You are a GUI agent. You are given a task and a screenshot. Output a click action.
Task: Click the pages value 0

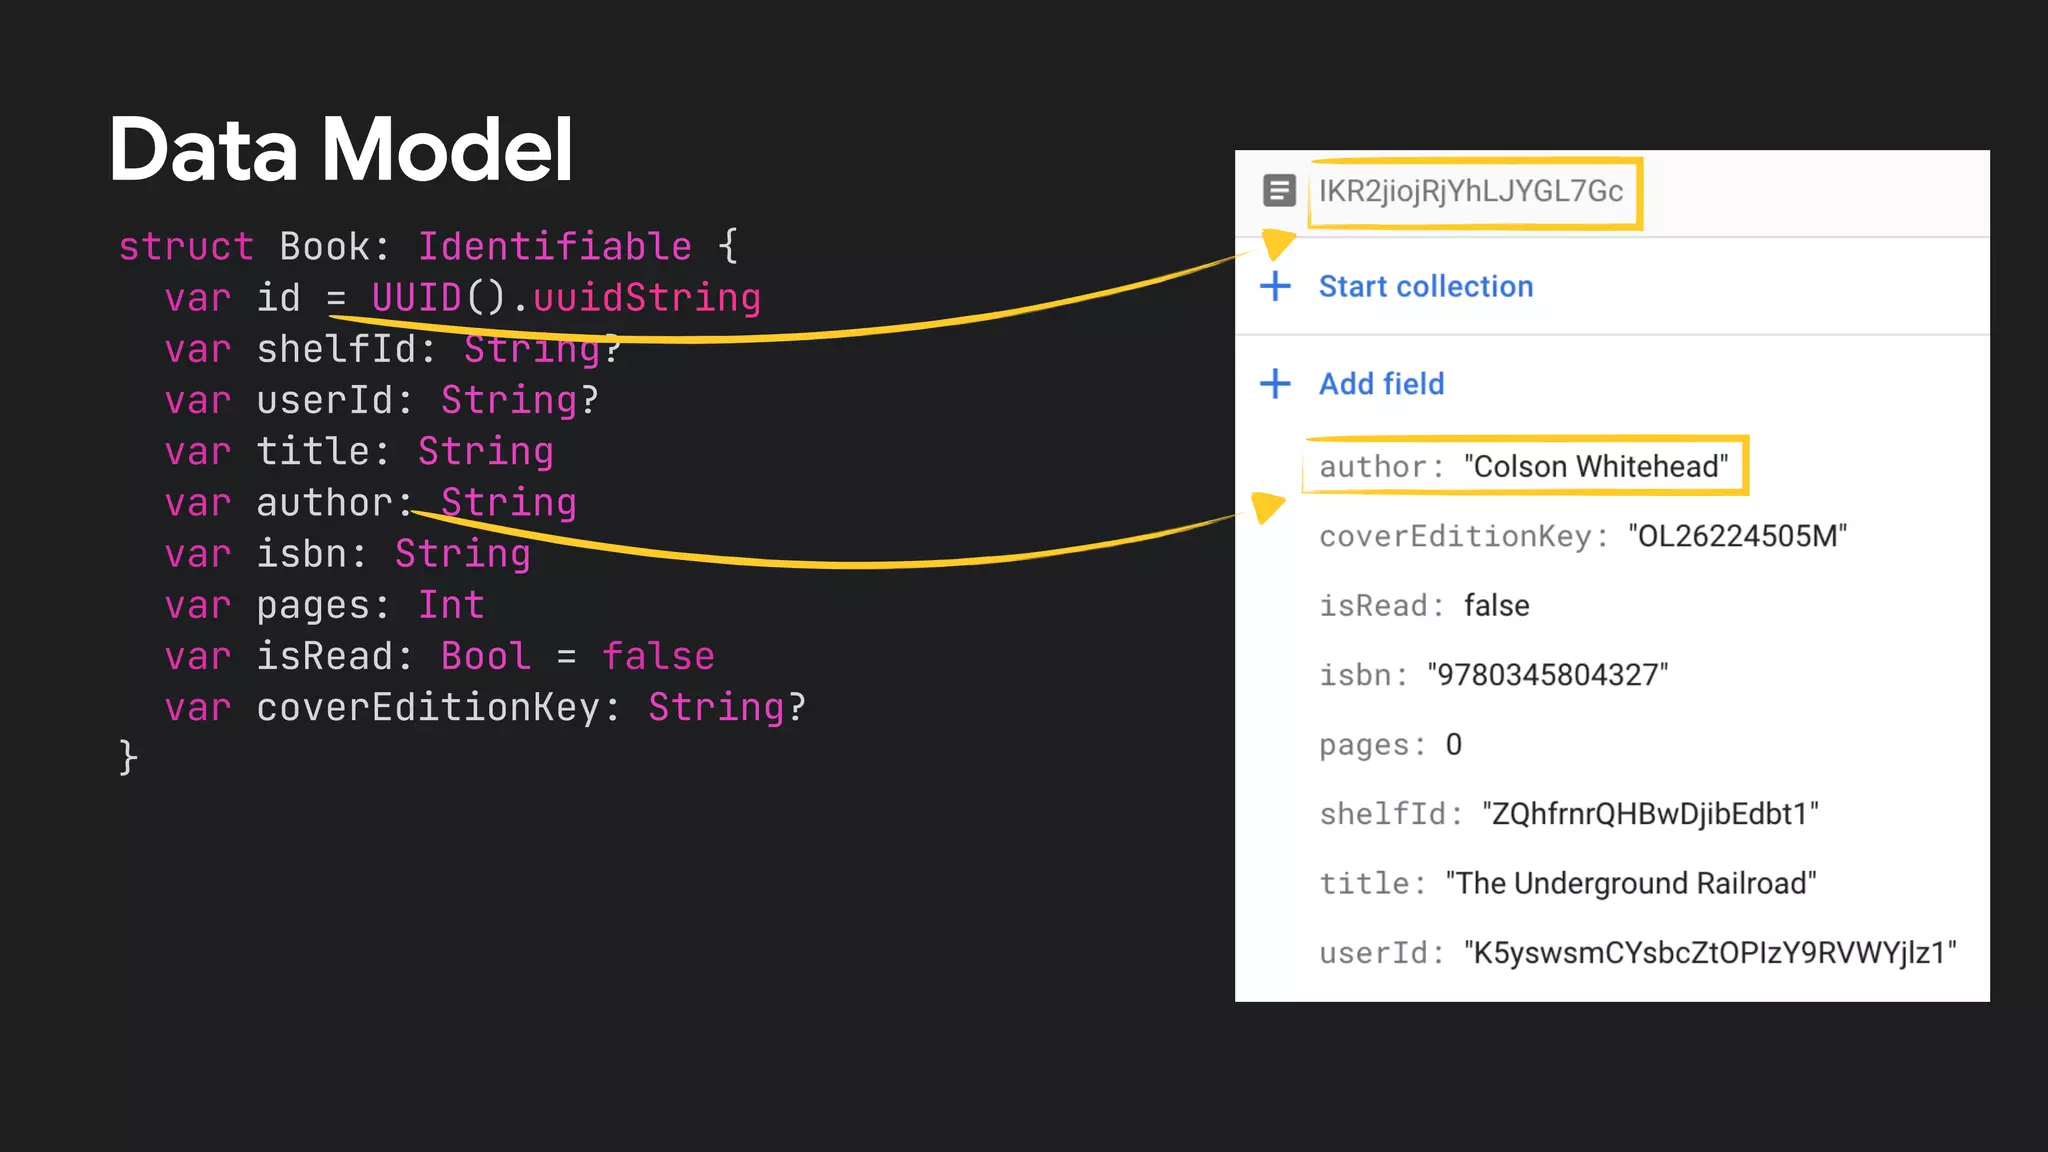pos(1454,744)
